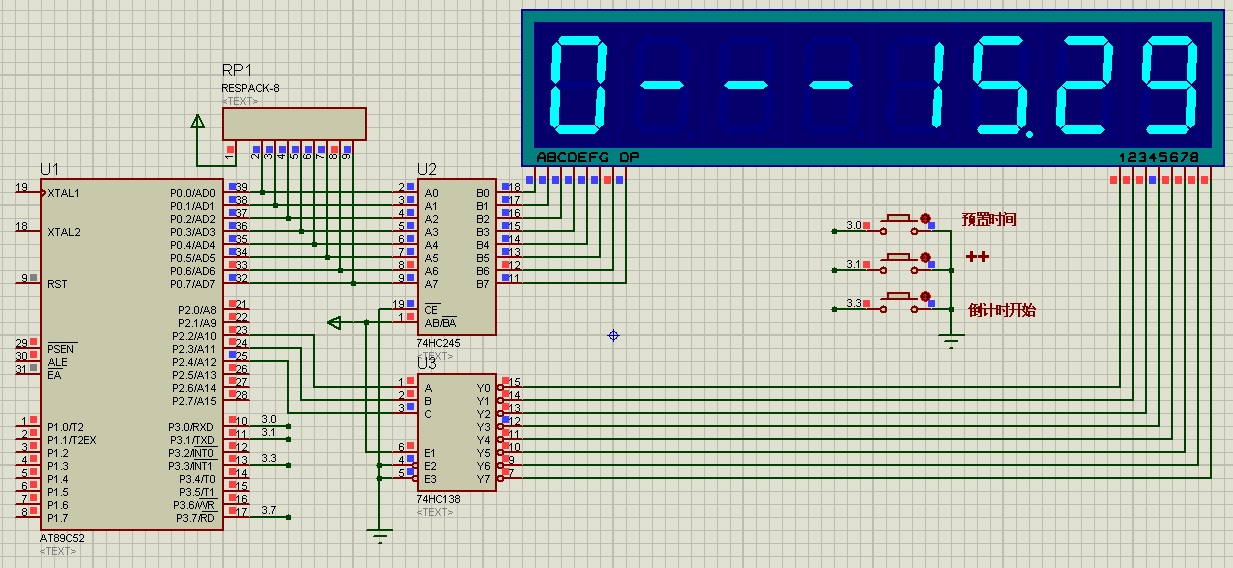Click the PSEN pin label on U1
Image resolution: width=1233 pixels, height=568 pixels.
pos(61,349)
